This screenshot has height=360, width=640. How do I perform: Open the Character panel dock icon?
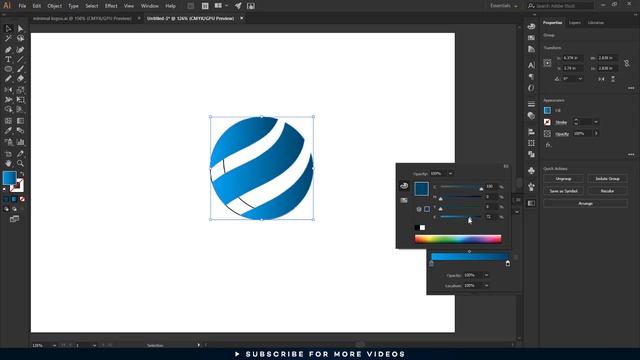(x=531, y=65)
